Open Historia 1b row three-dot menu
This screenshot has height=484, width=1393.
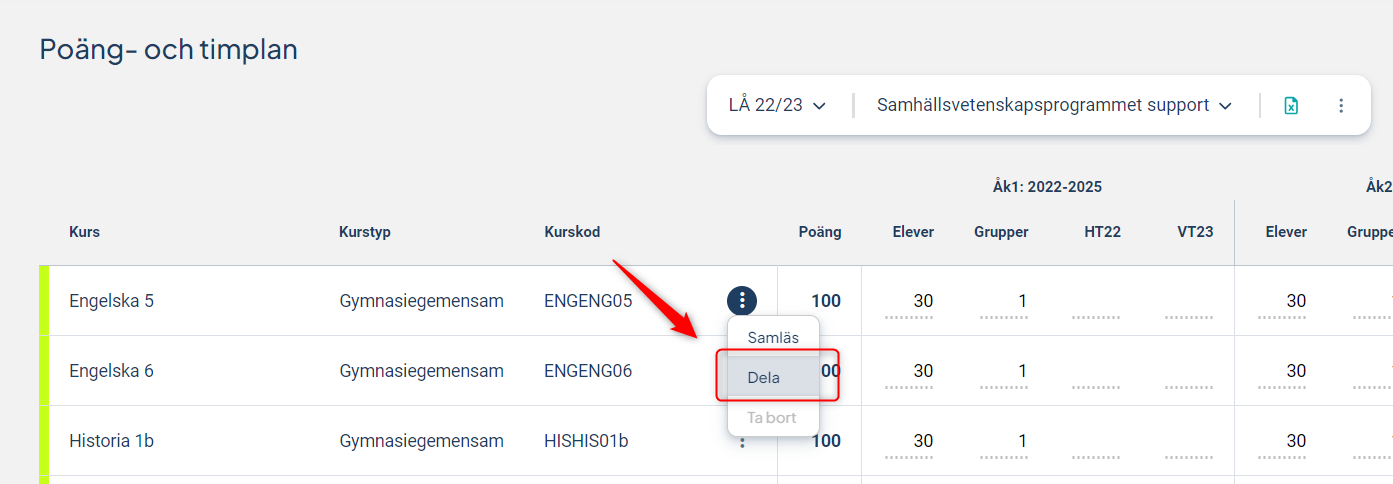(x=742, y=441)
